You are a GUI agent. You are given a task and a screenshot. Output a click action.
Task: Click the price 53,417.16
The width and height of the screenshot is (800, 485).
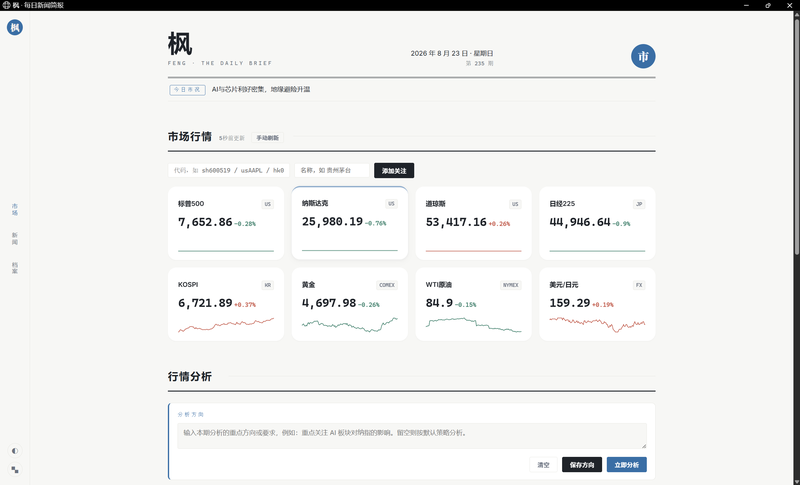coord(456,222)
